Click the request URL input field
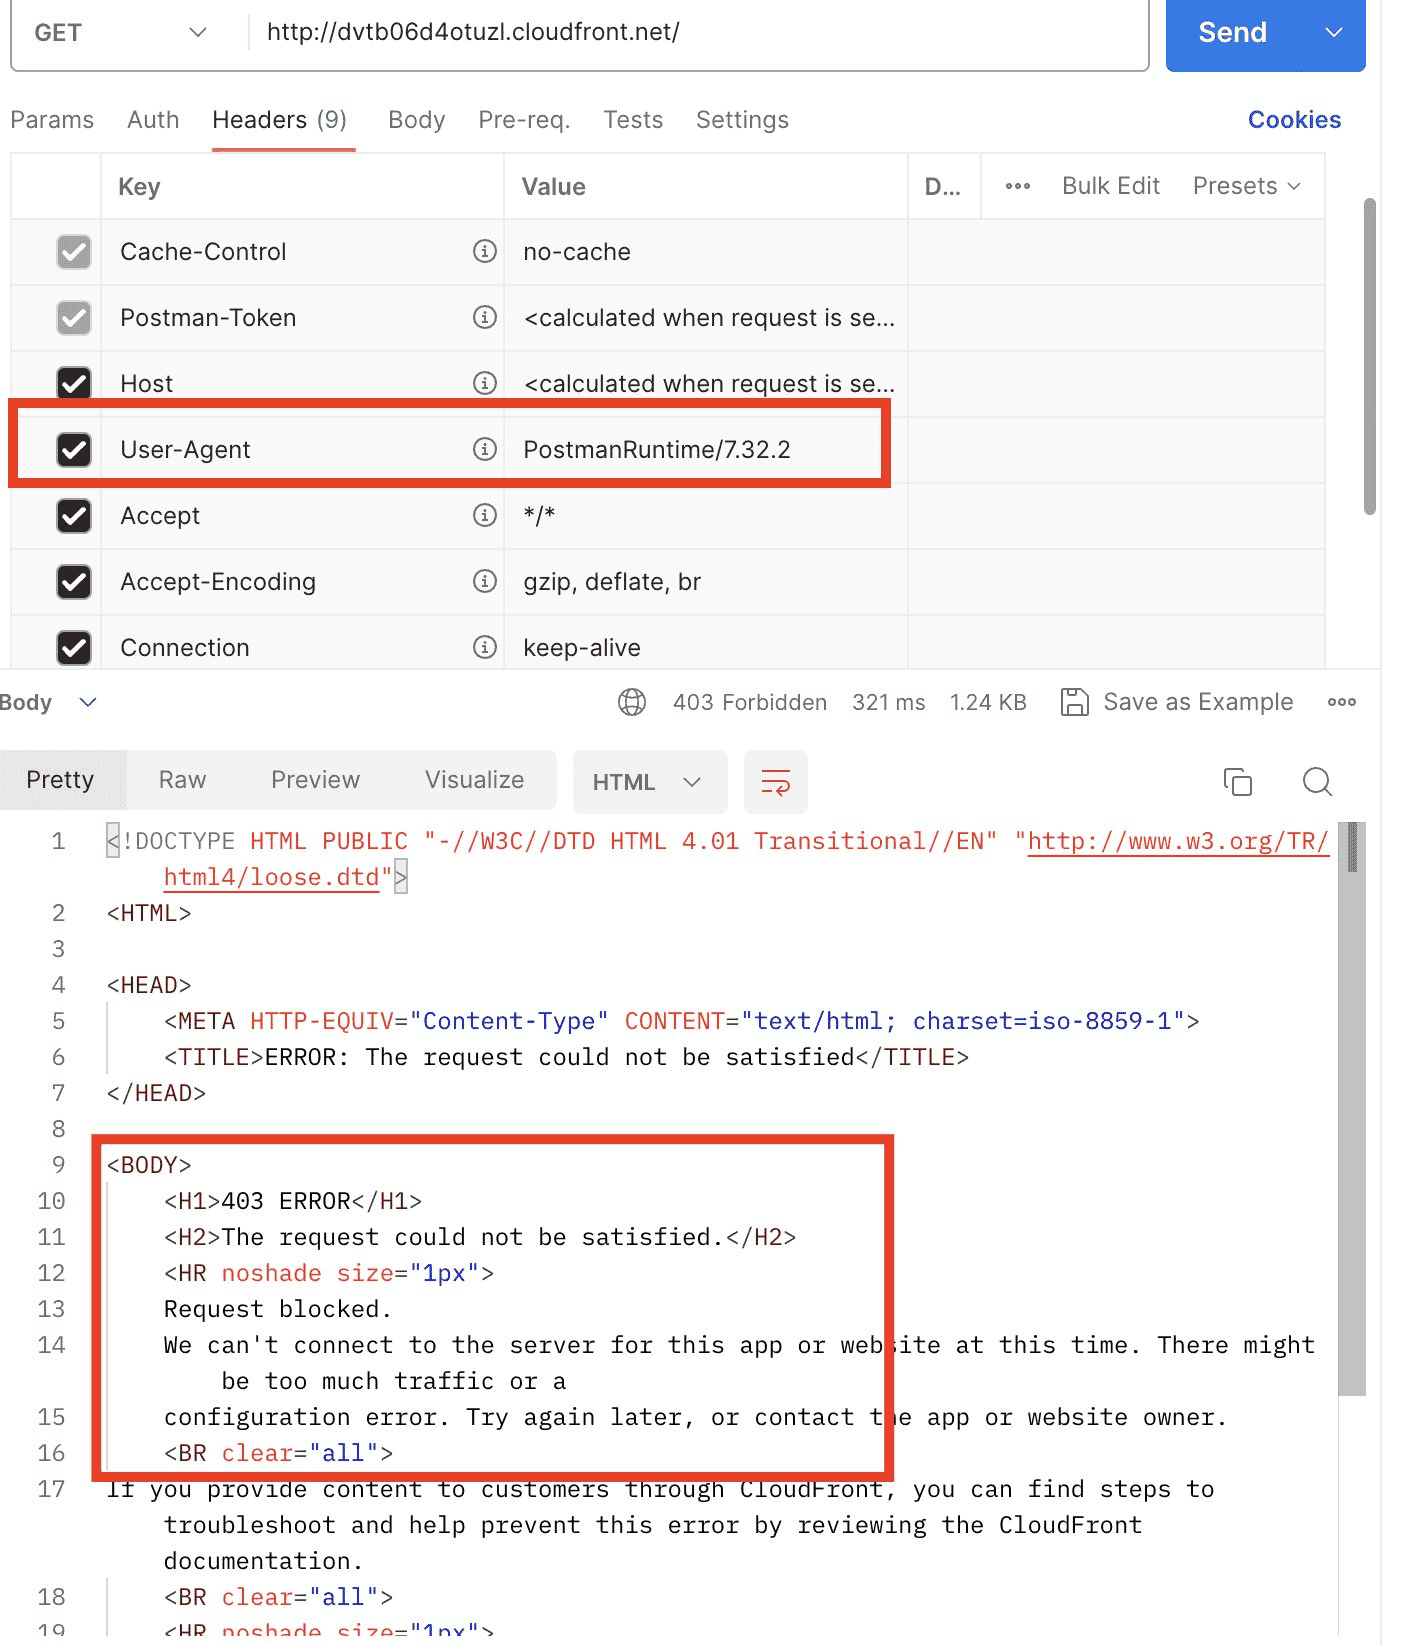The width and height of the screenshot is (1408, 1646). coord(698,32)
